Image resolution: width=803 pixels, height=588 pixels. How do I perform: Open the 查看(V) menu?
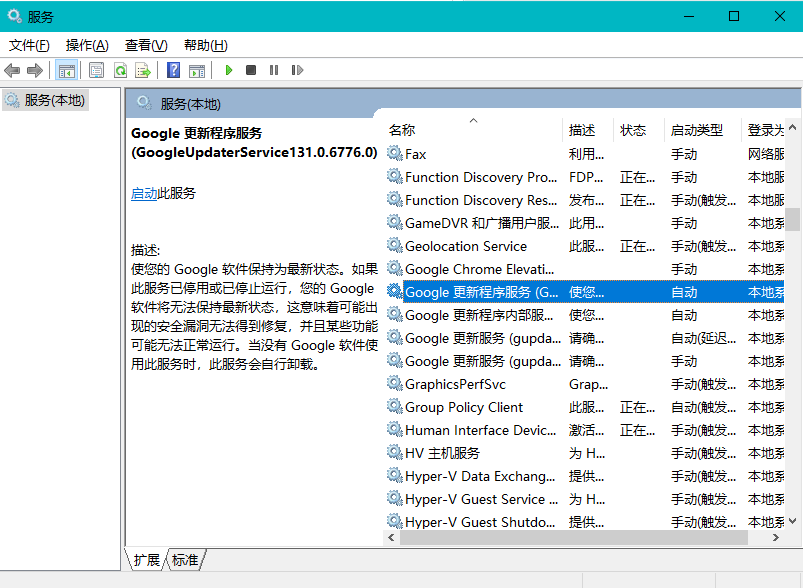(146, 46)
